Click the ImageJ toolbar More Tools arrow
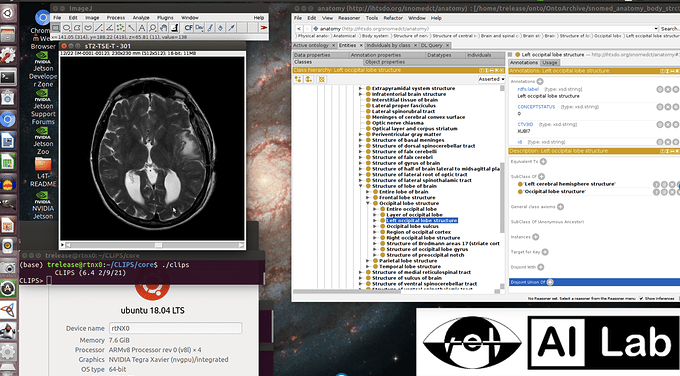 pyautogui.click(x=263, y=28)
